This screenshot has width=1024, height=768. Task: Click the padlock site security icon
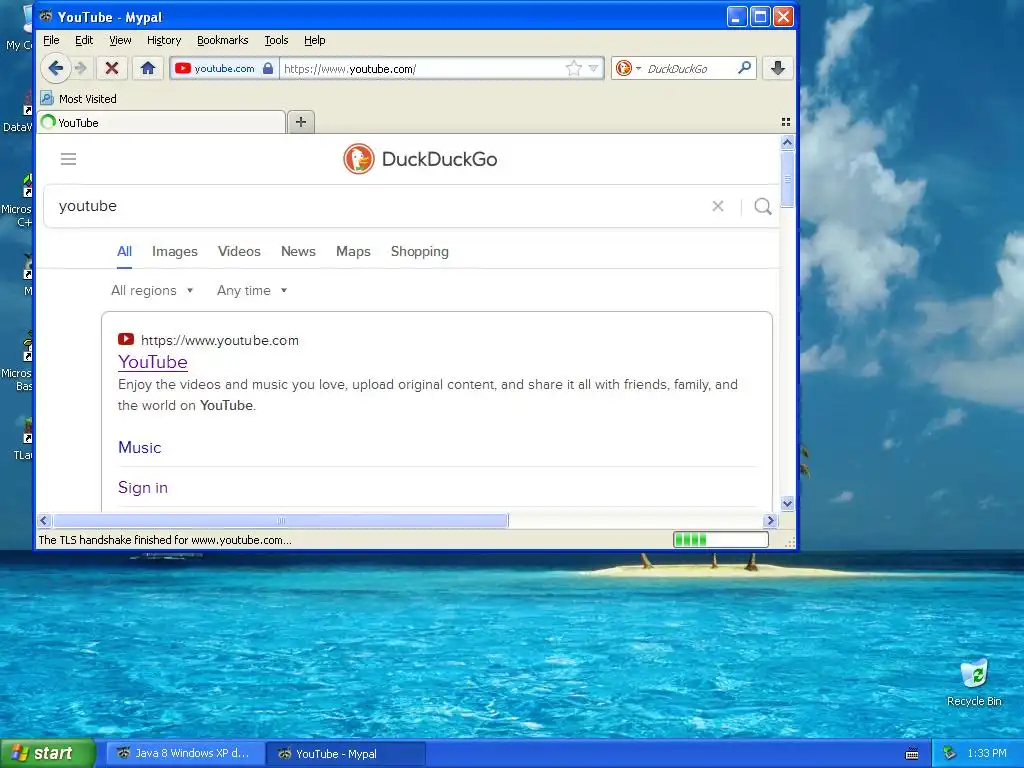coord(268,68)
